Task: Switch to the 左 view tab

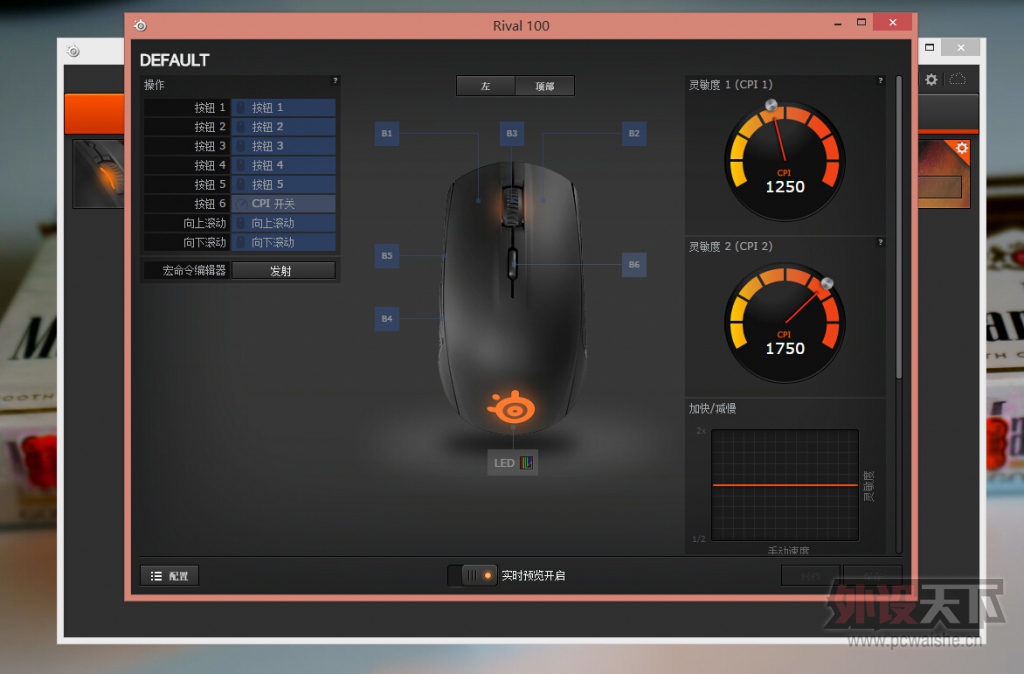Action: (486, 86)
